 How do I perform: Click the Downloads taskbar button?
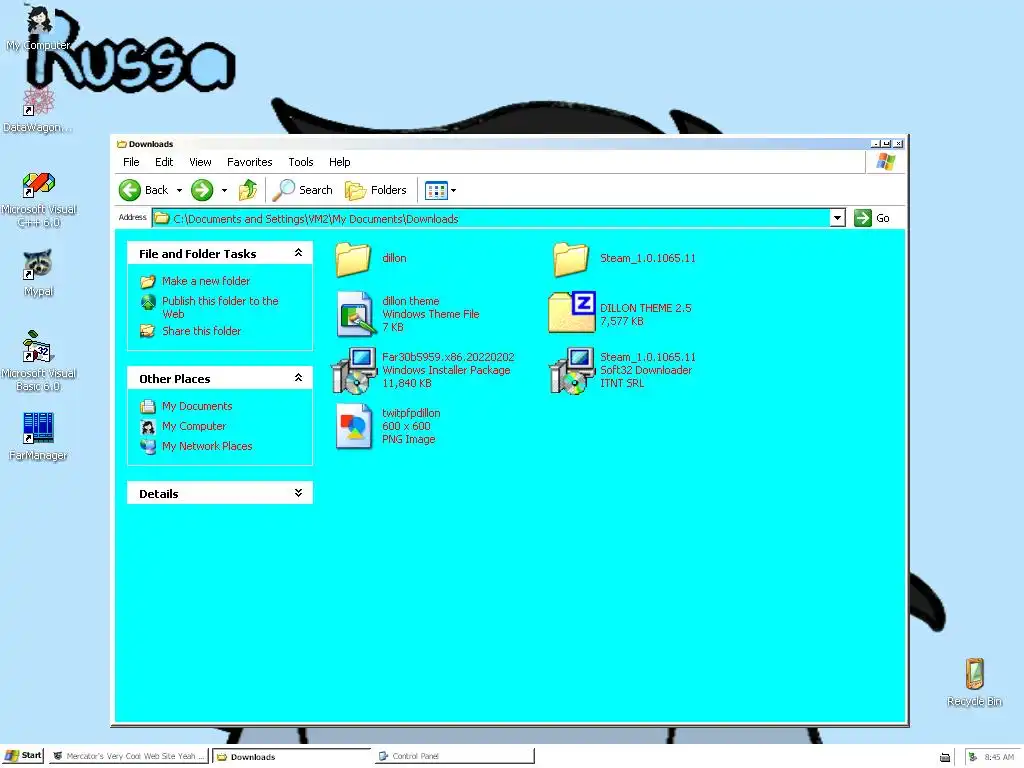(x=292, y=756)
